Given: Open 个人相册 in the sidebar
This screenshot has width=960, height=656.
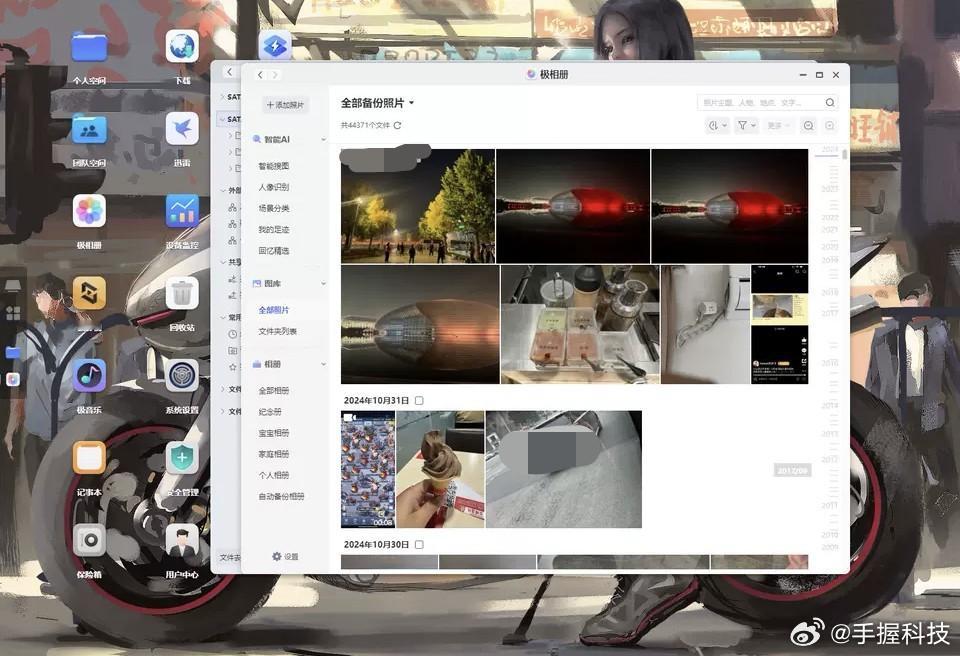Looking at the screenshot, I should pos(274,475).
